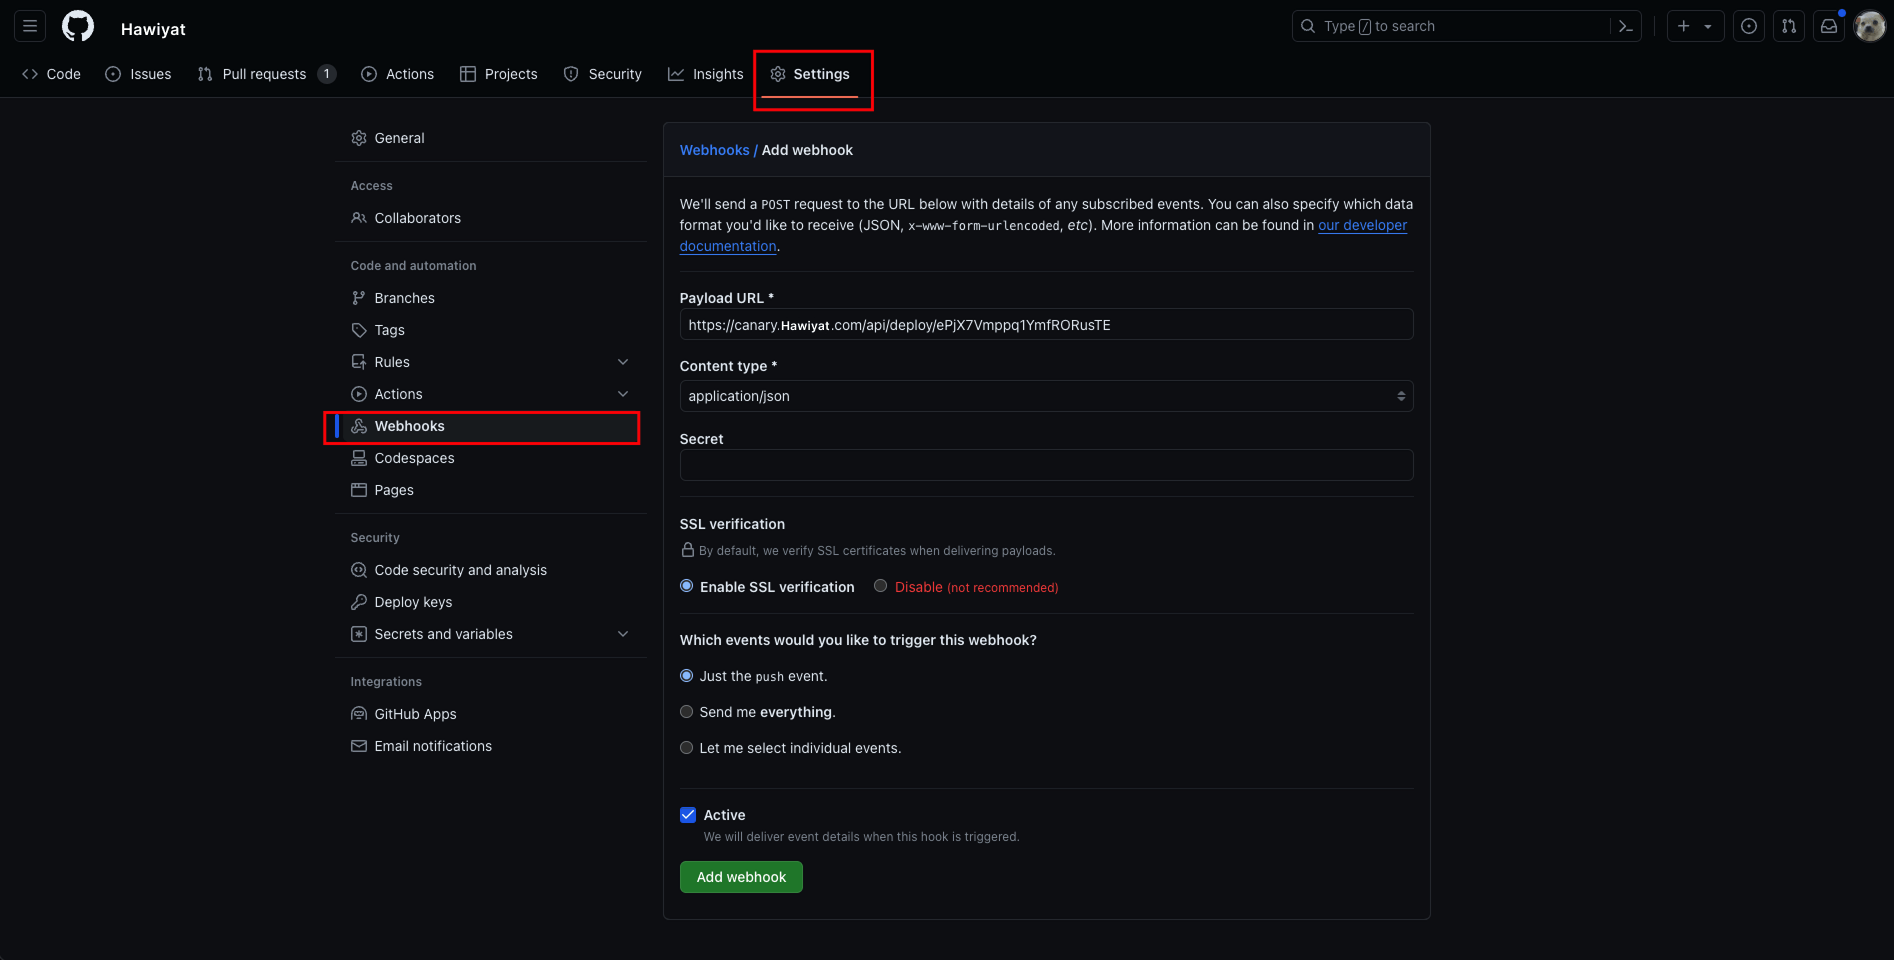The width and height of the screenshot is (1894, 960).
Task: Click your profile avatar icon
Action: coord(1869,26)
